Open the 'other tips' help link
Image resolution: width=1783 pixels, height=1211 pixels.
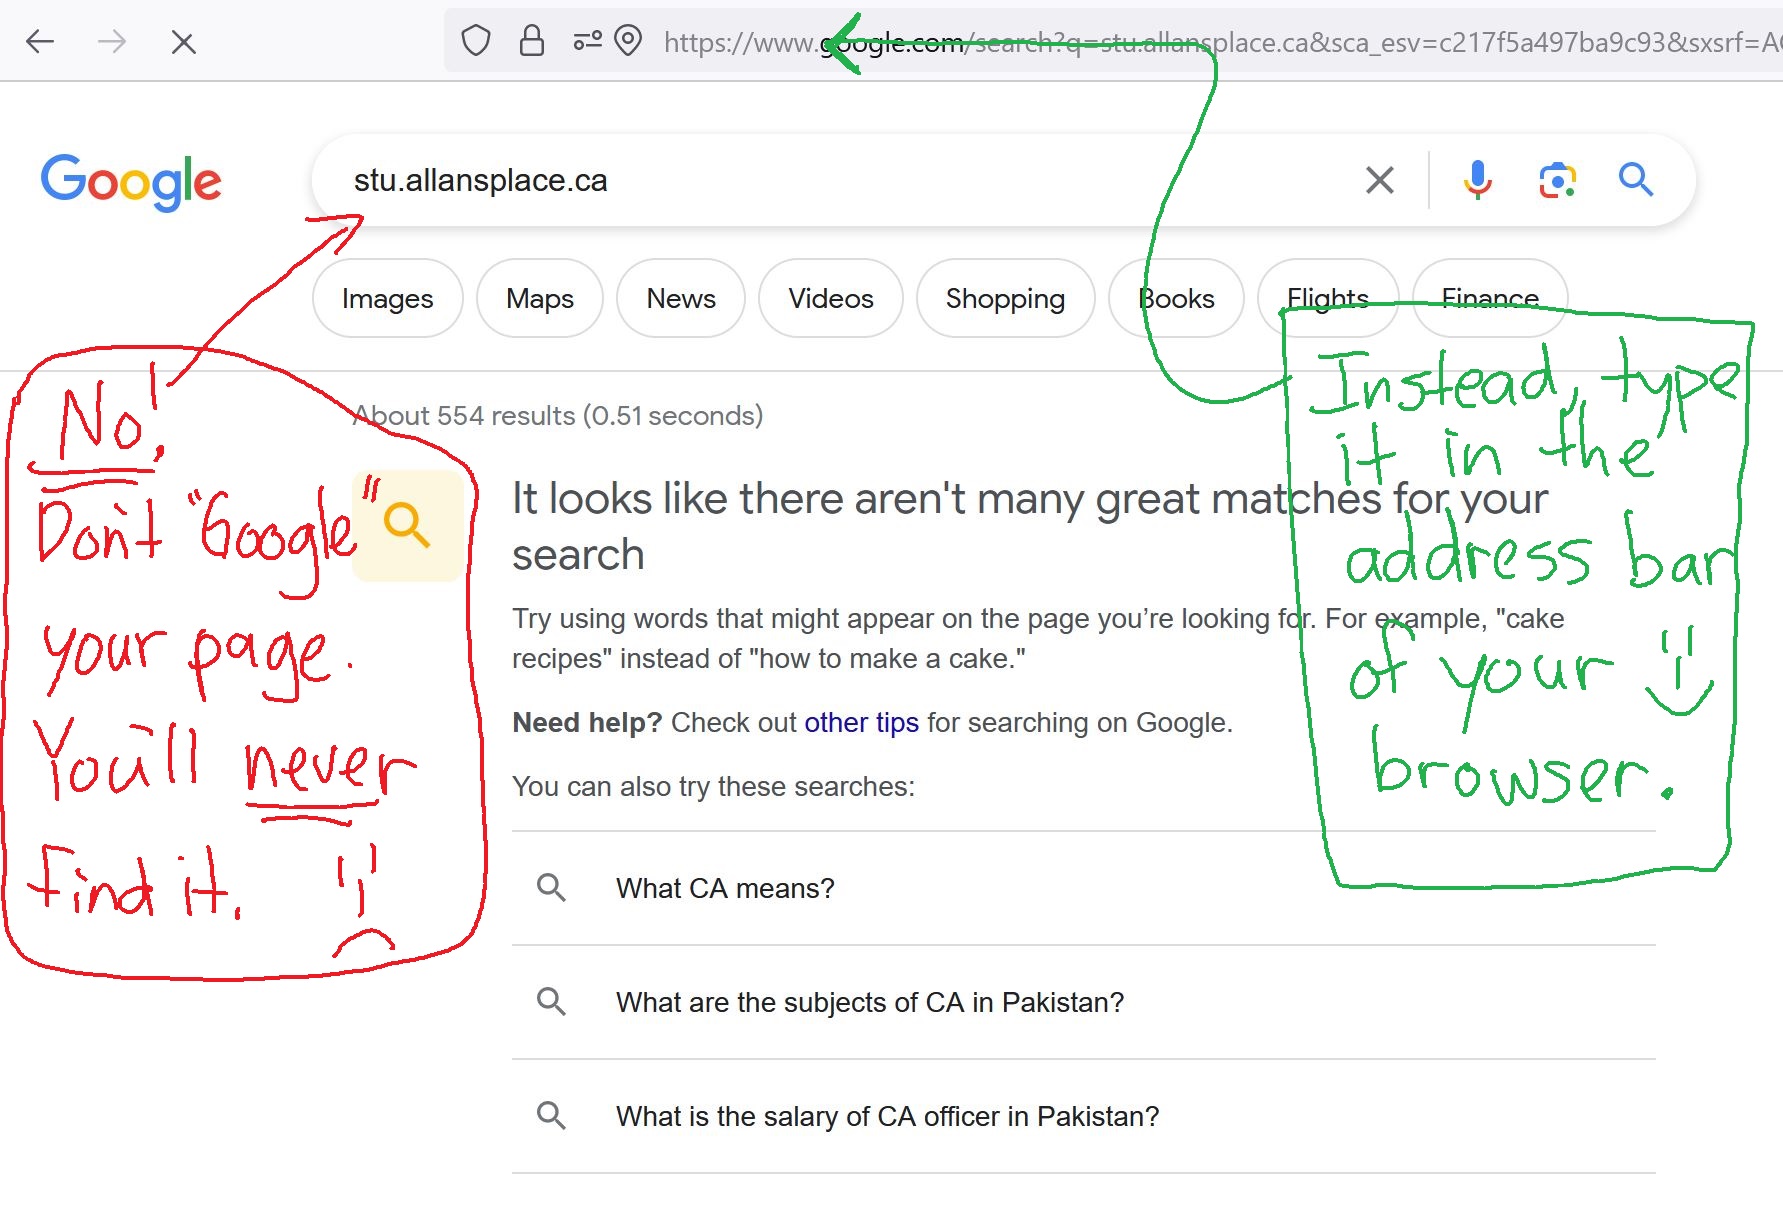[861, 722]
